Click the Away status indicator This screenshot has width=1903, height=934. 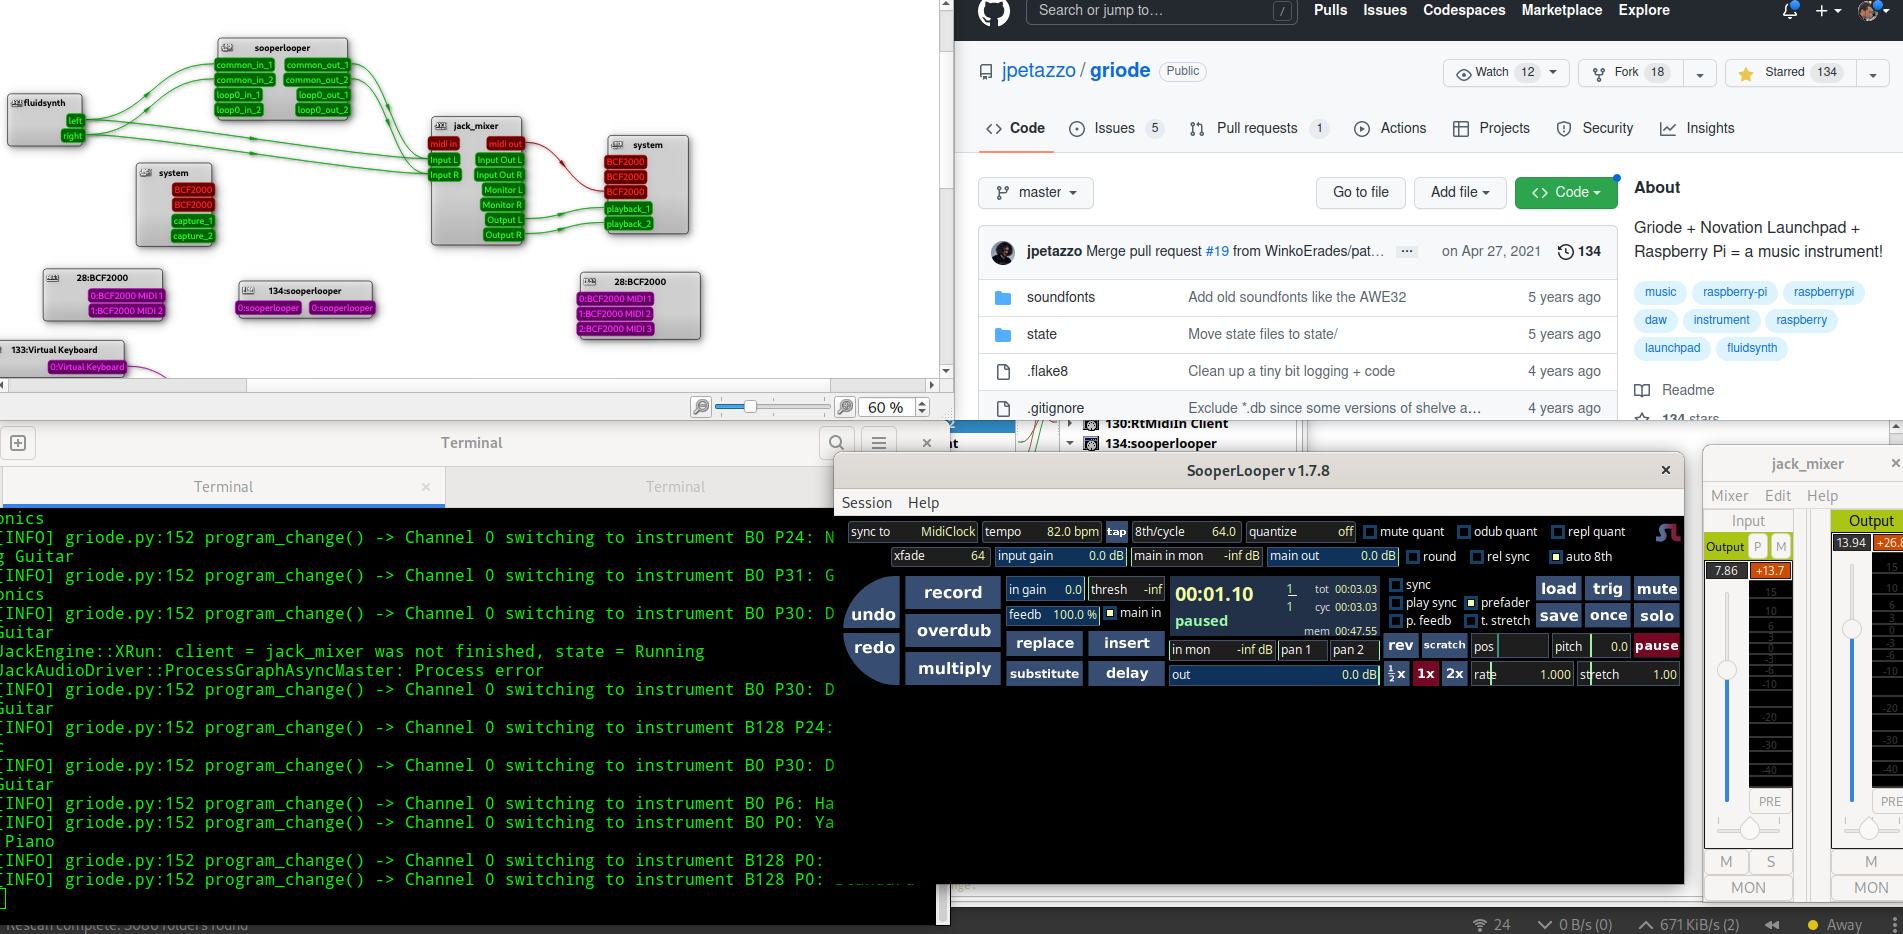[1834, 925]
